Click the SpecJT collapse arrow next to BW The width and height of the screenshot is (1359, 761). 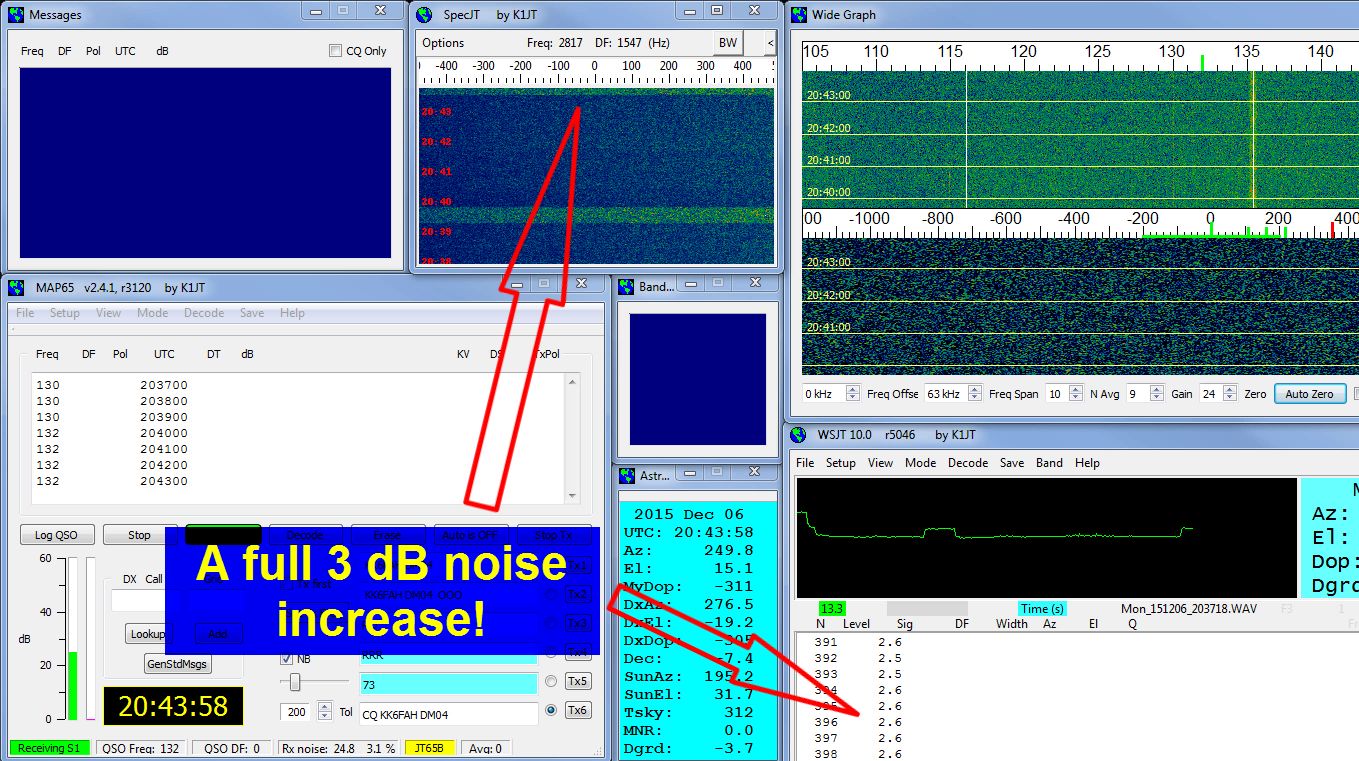click(769, 43)
